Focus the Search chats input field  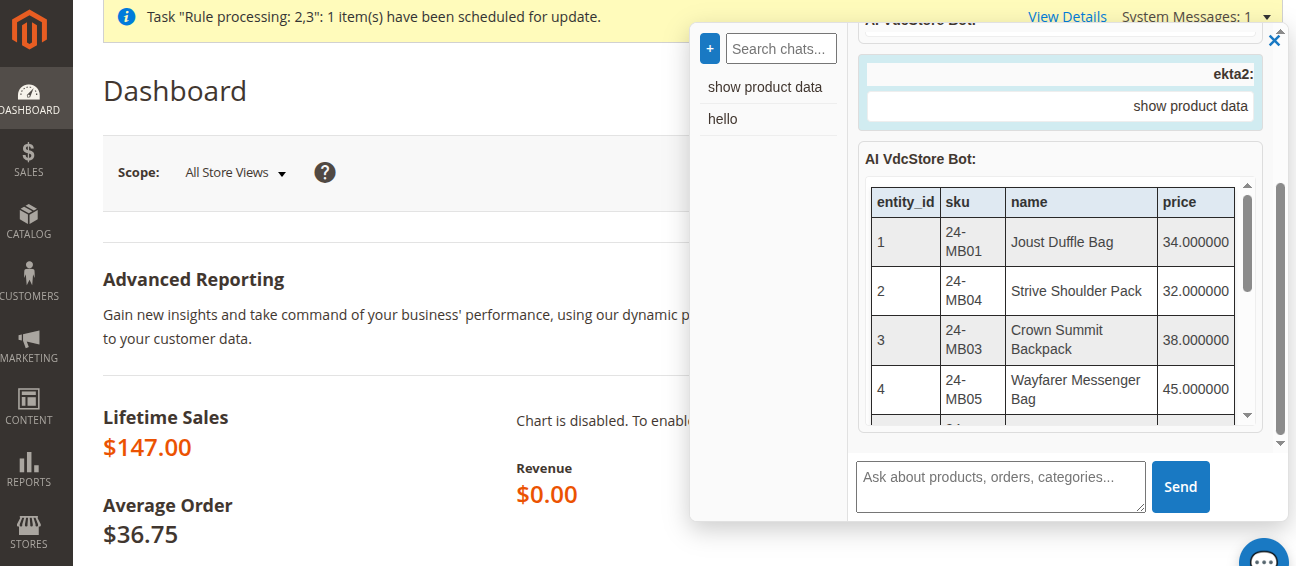[x=781, y=48]
